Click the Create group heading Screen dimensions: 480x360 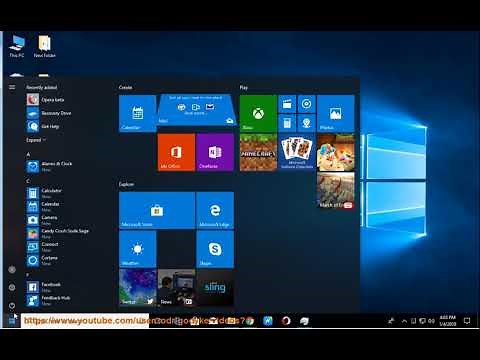tap(125, 87)
